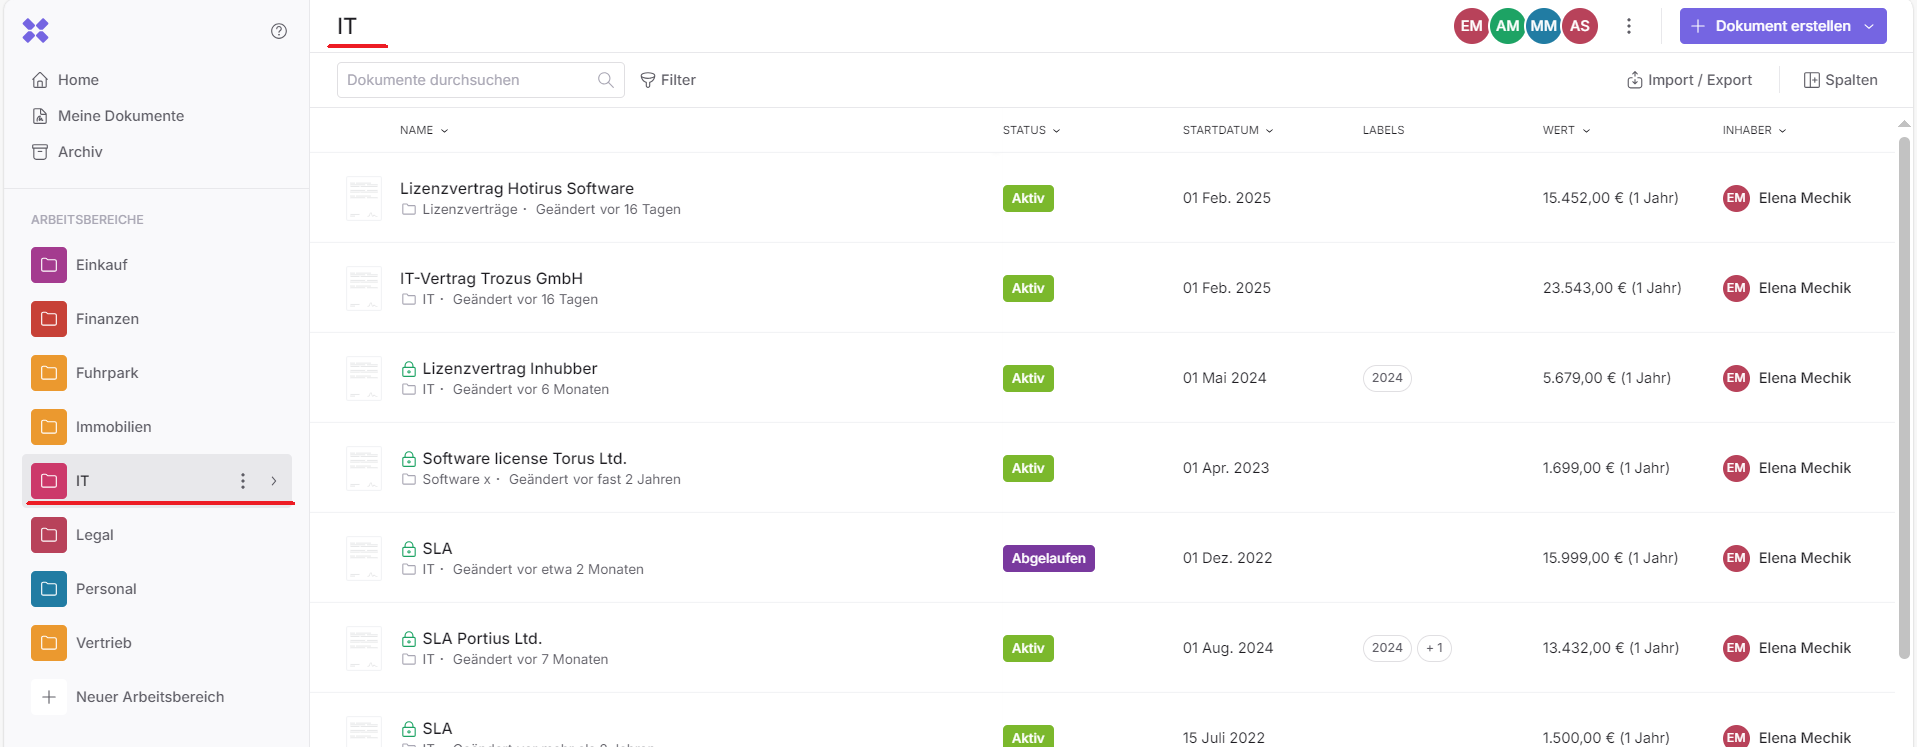
Task: Open the IT workspace options menu
Action: (243, 481)
